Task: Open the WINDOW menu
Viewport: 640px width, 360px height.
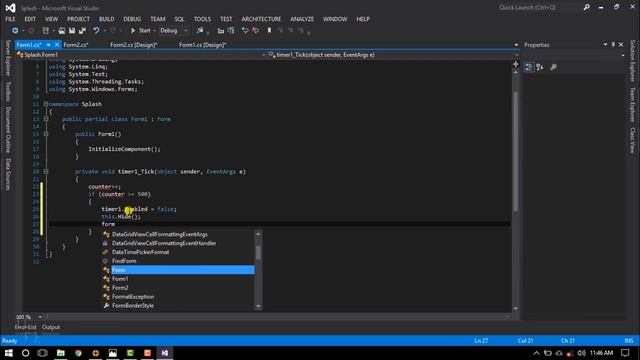Action: coord(335,19)
